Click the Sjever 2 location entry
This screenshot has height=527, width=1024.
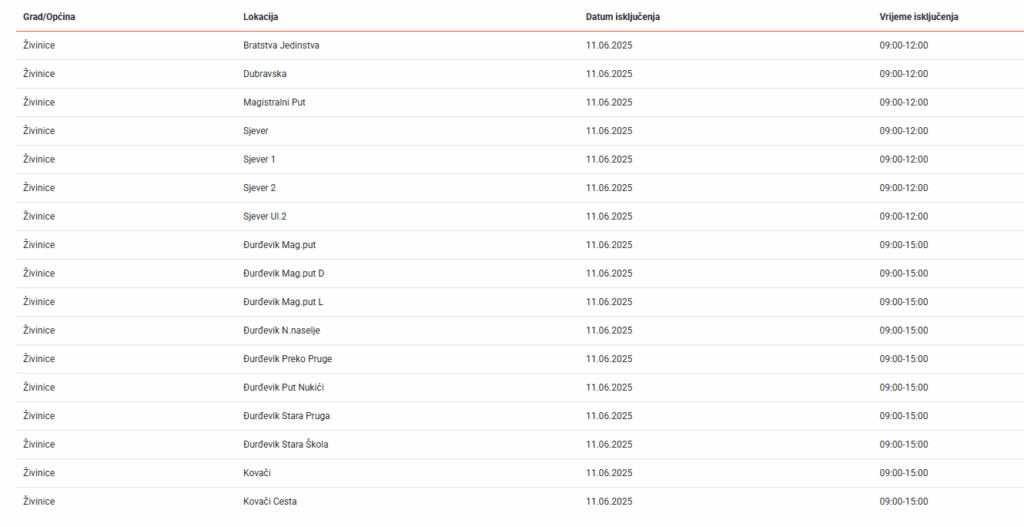(259, 188)
